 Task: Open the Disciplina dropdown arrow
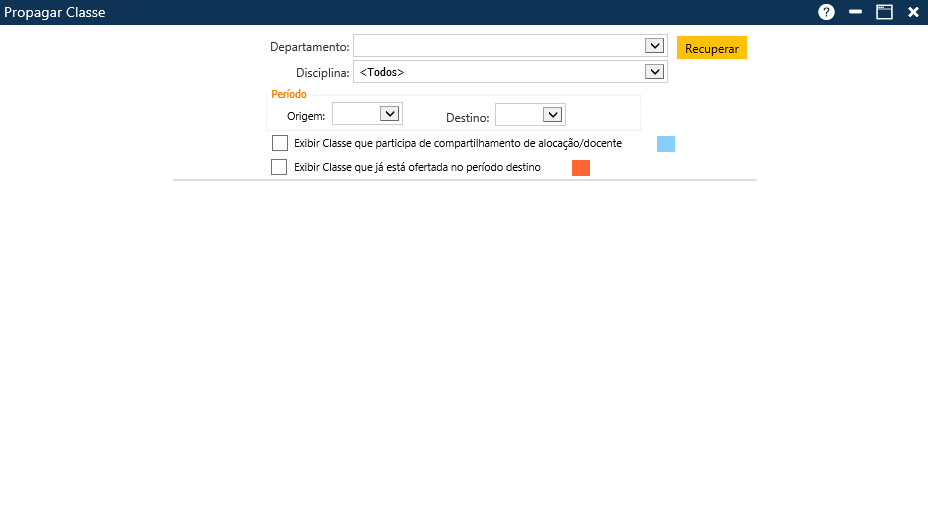654,72
